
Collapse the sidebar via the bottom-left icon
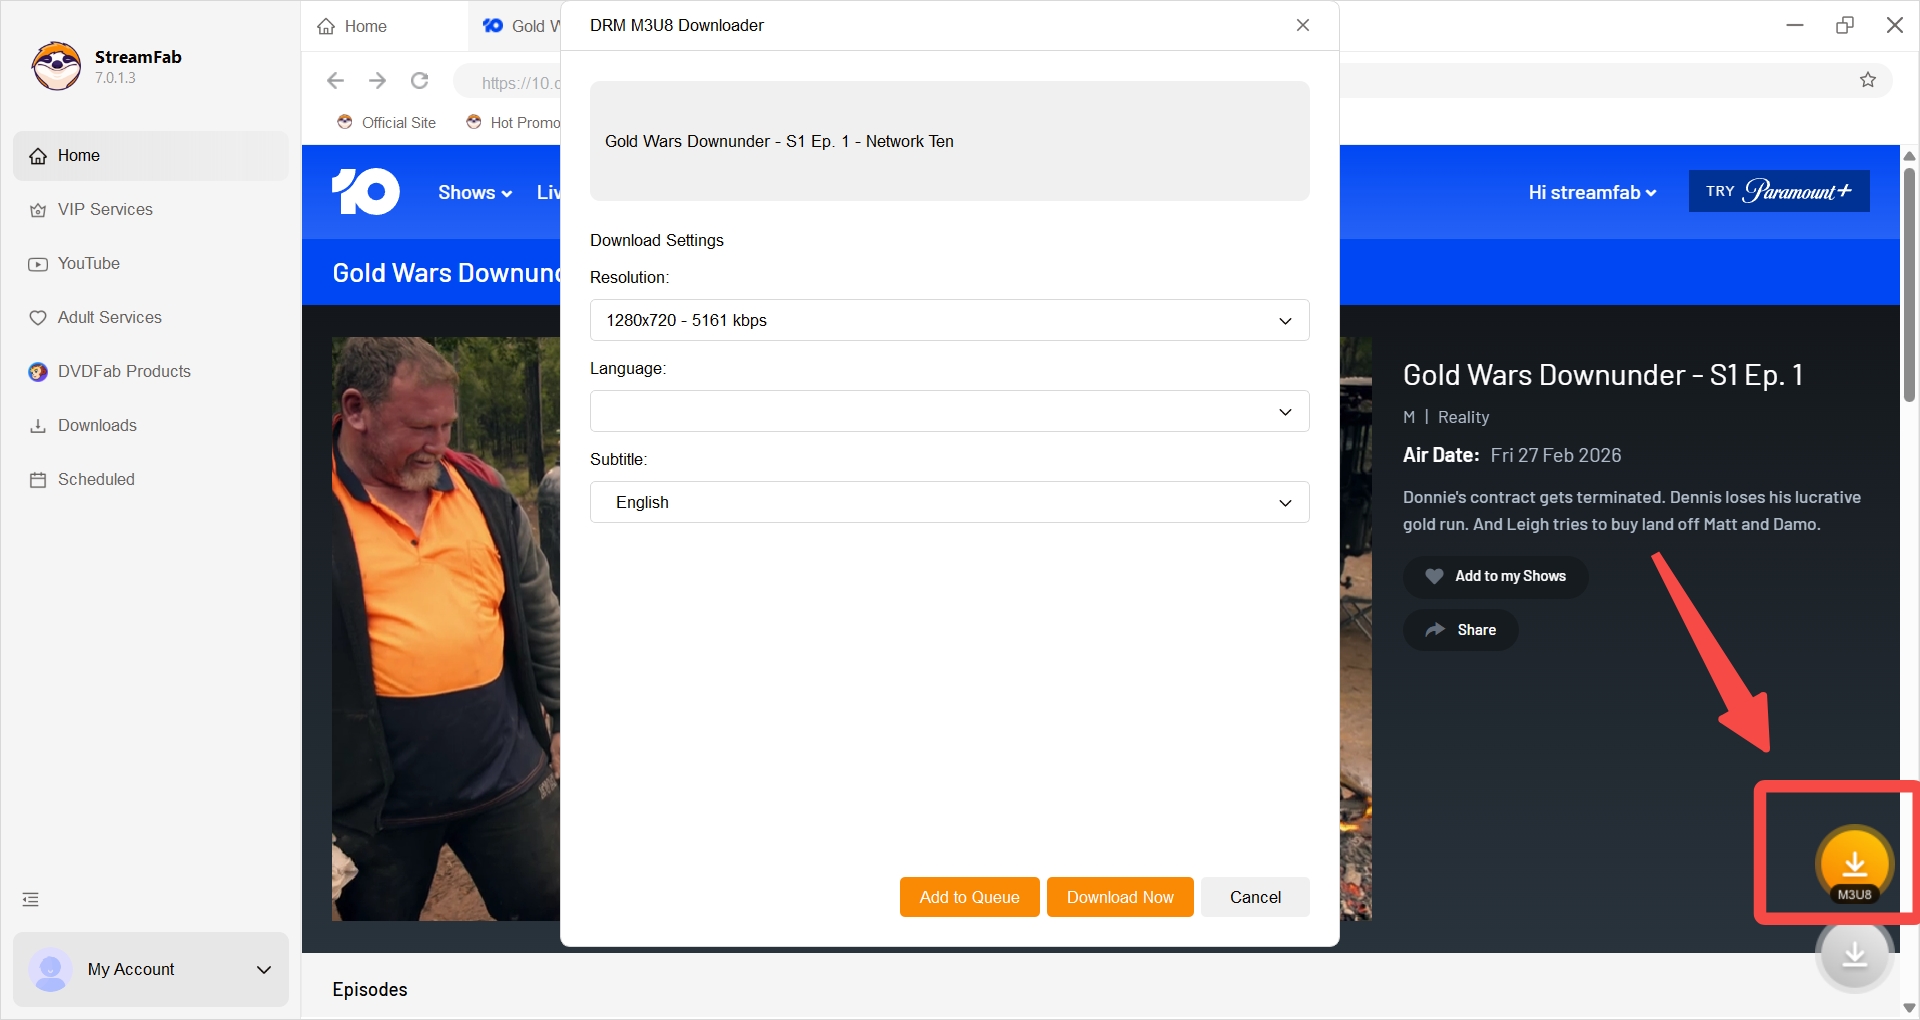30,899
